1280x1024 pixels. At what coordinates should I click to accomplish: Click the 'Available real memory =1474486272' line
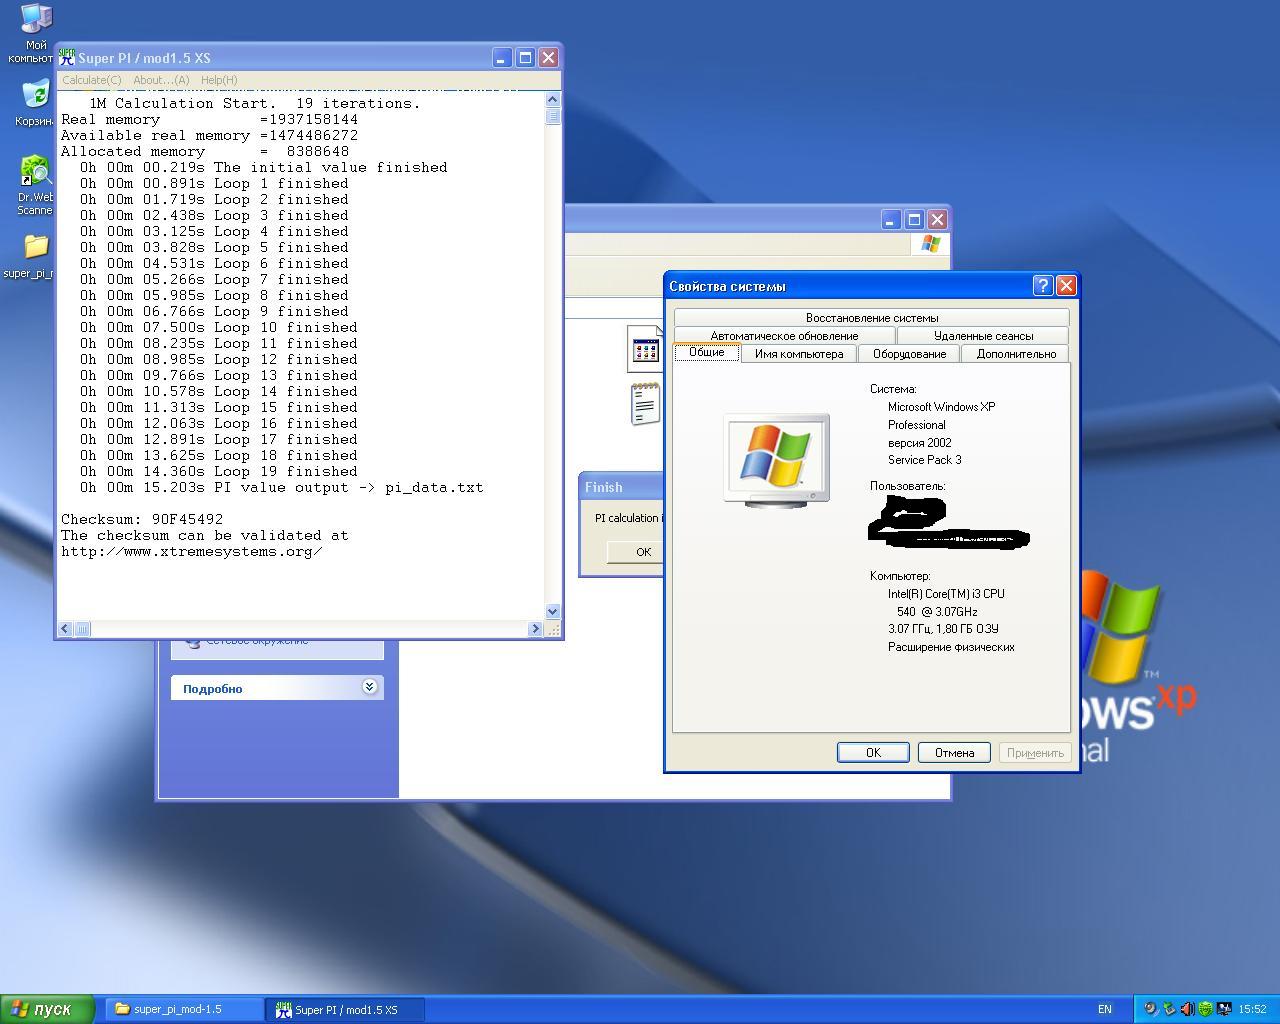(x=209, y=135)
